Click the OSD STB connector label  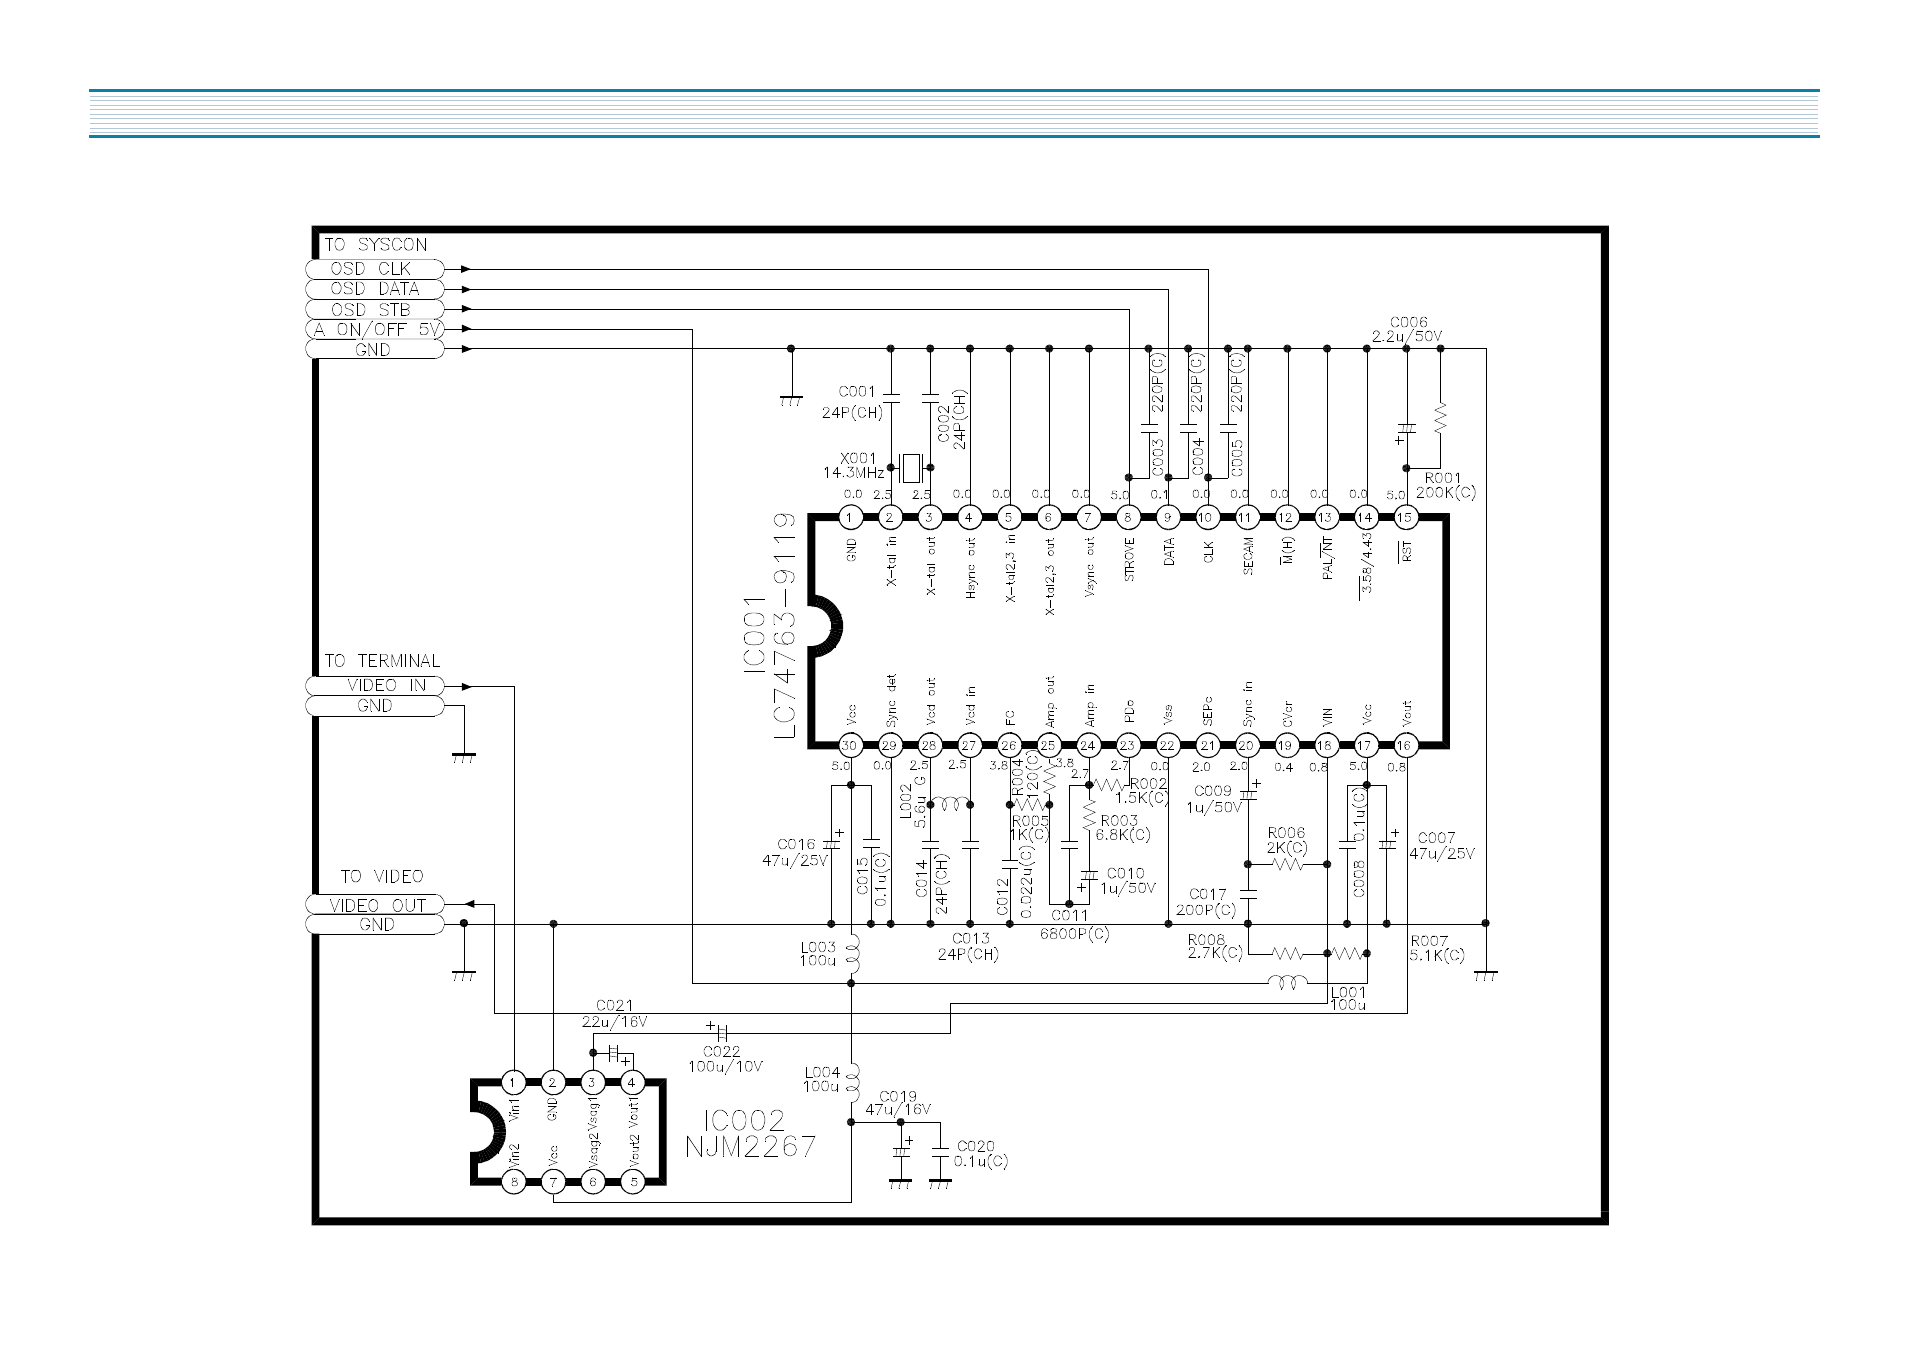point(374,310)
